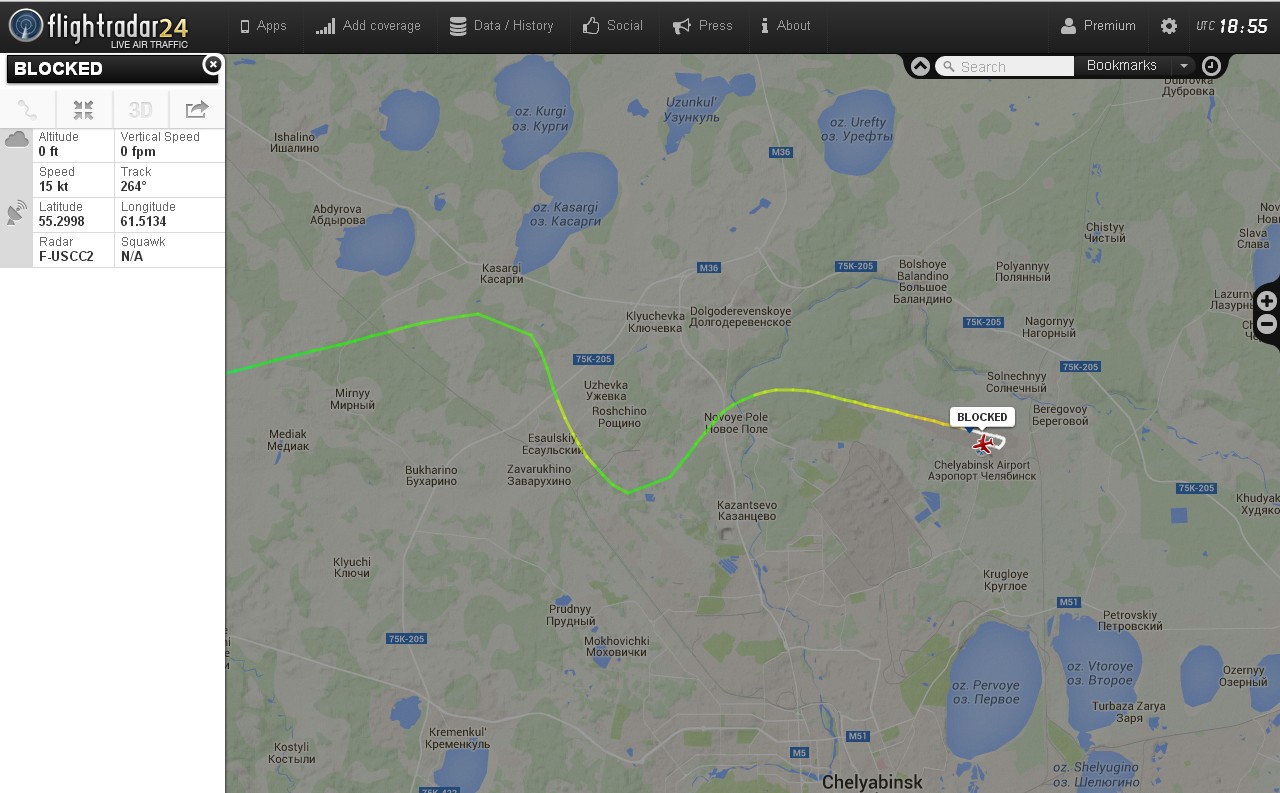Select the red airplane icon on map
This screenshot has height=793, width=1280.
pos(983,444)
